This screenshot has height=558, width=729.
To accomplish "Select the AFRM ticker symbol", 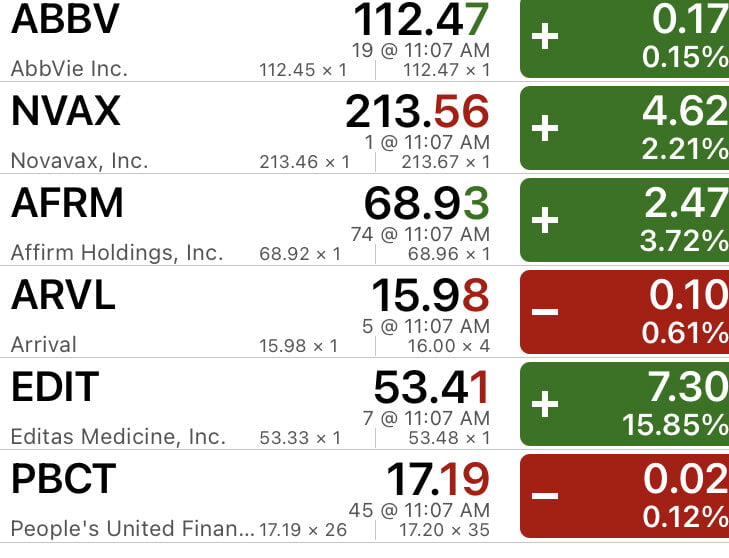I will (x=67, y=203).
